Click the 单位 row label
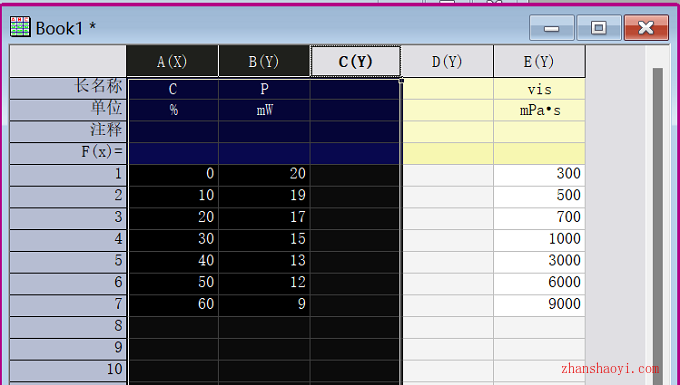The height and width of the screenshot is (385, 680). (x=68, y=110)
